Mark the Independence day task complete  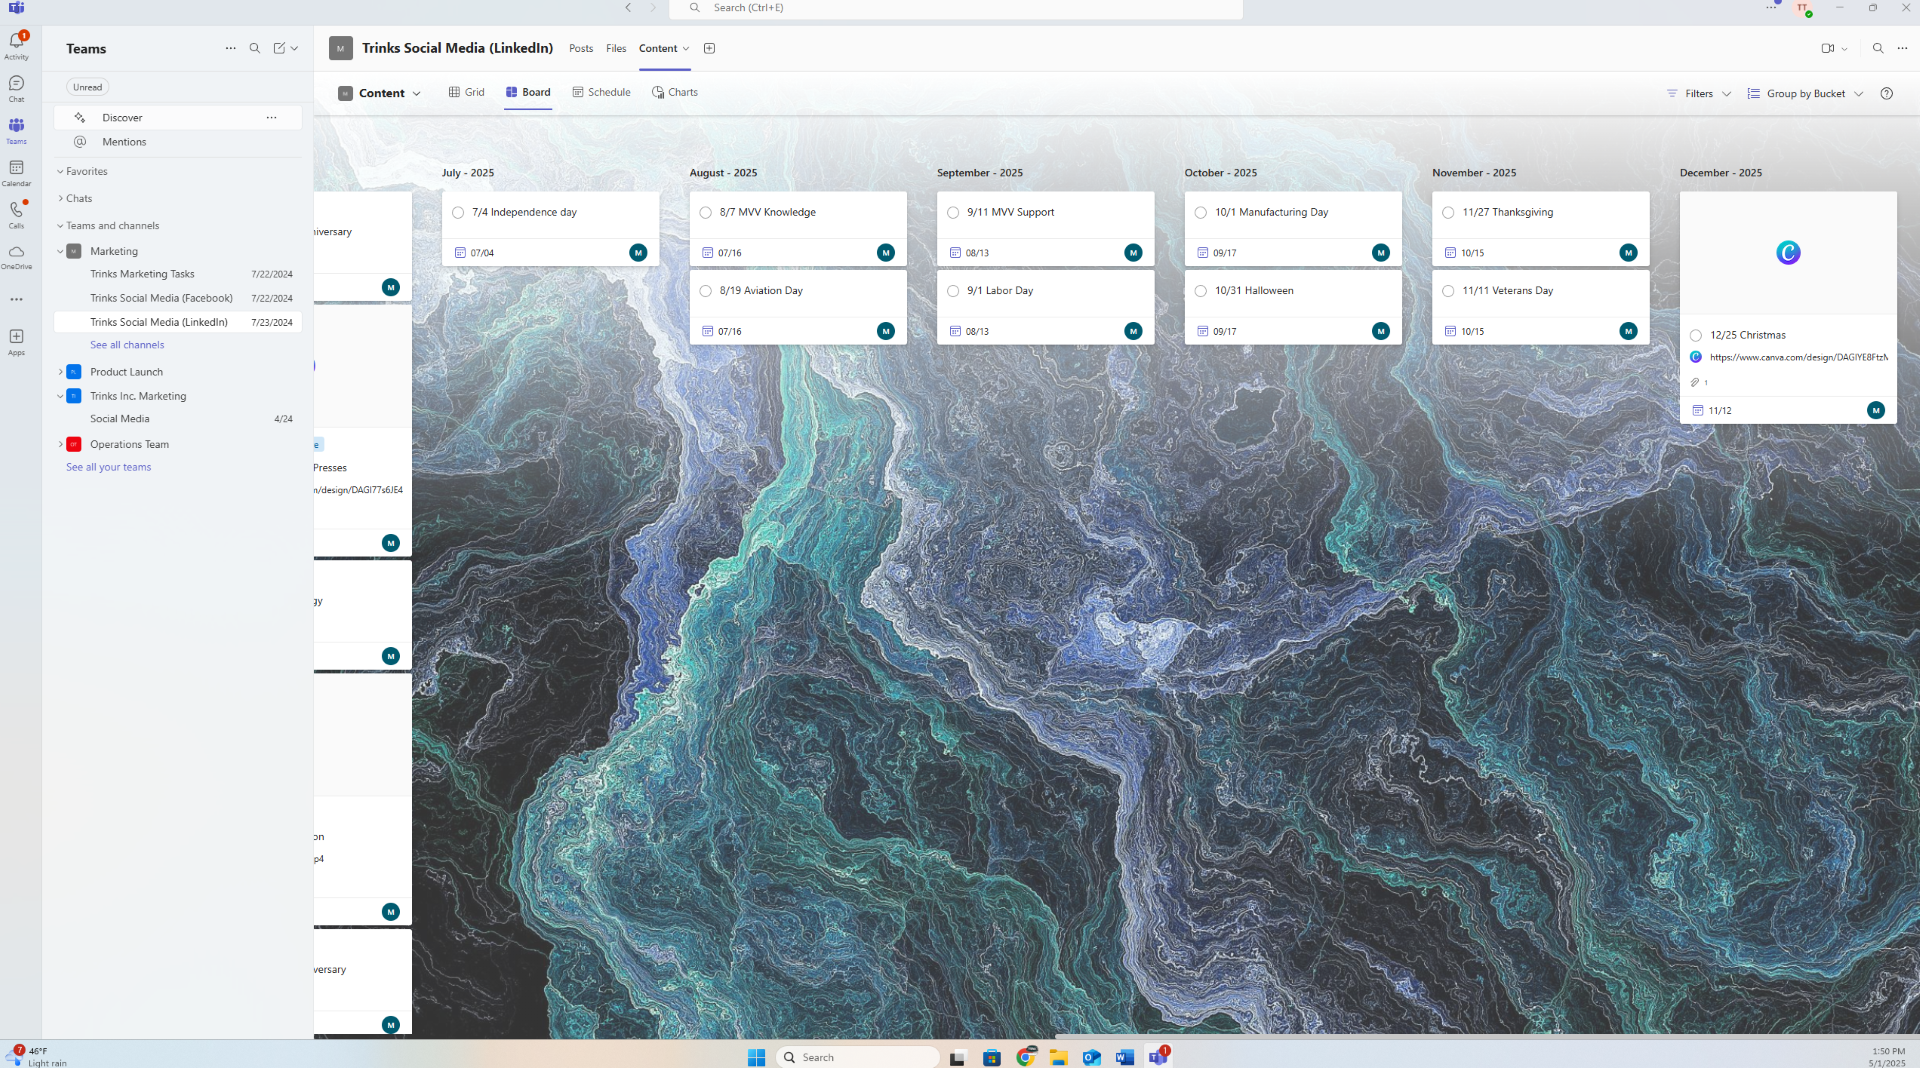459,212
